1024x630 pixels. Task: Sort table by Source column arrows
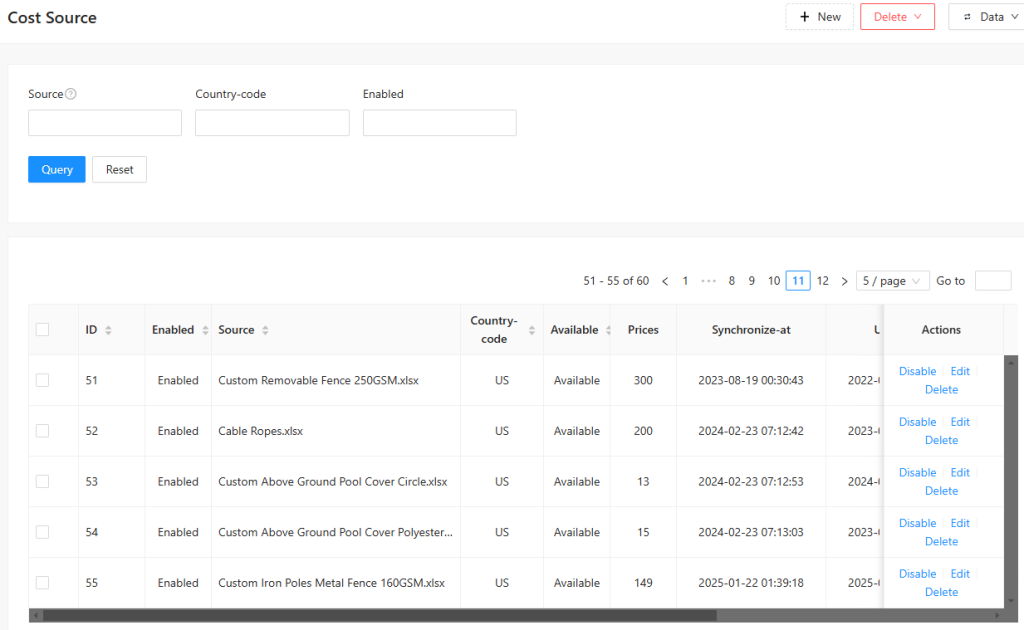click(265, 330)
